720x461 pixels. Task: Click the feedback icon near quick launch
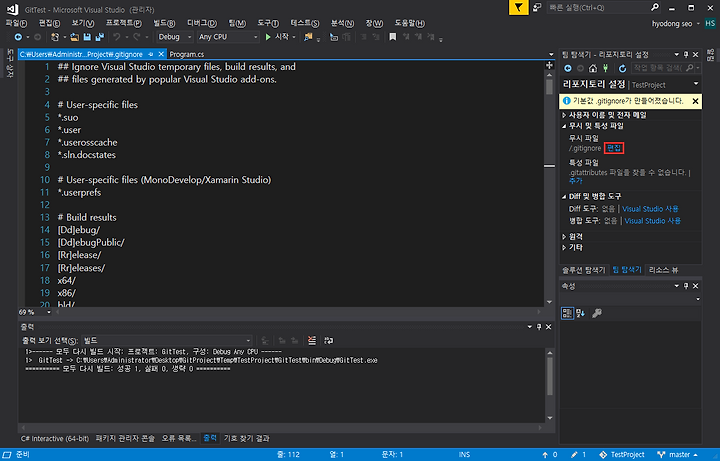click(537, 7)
